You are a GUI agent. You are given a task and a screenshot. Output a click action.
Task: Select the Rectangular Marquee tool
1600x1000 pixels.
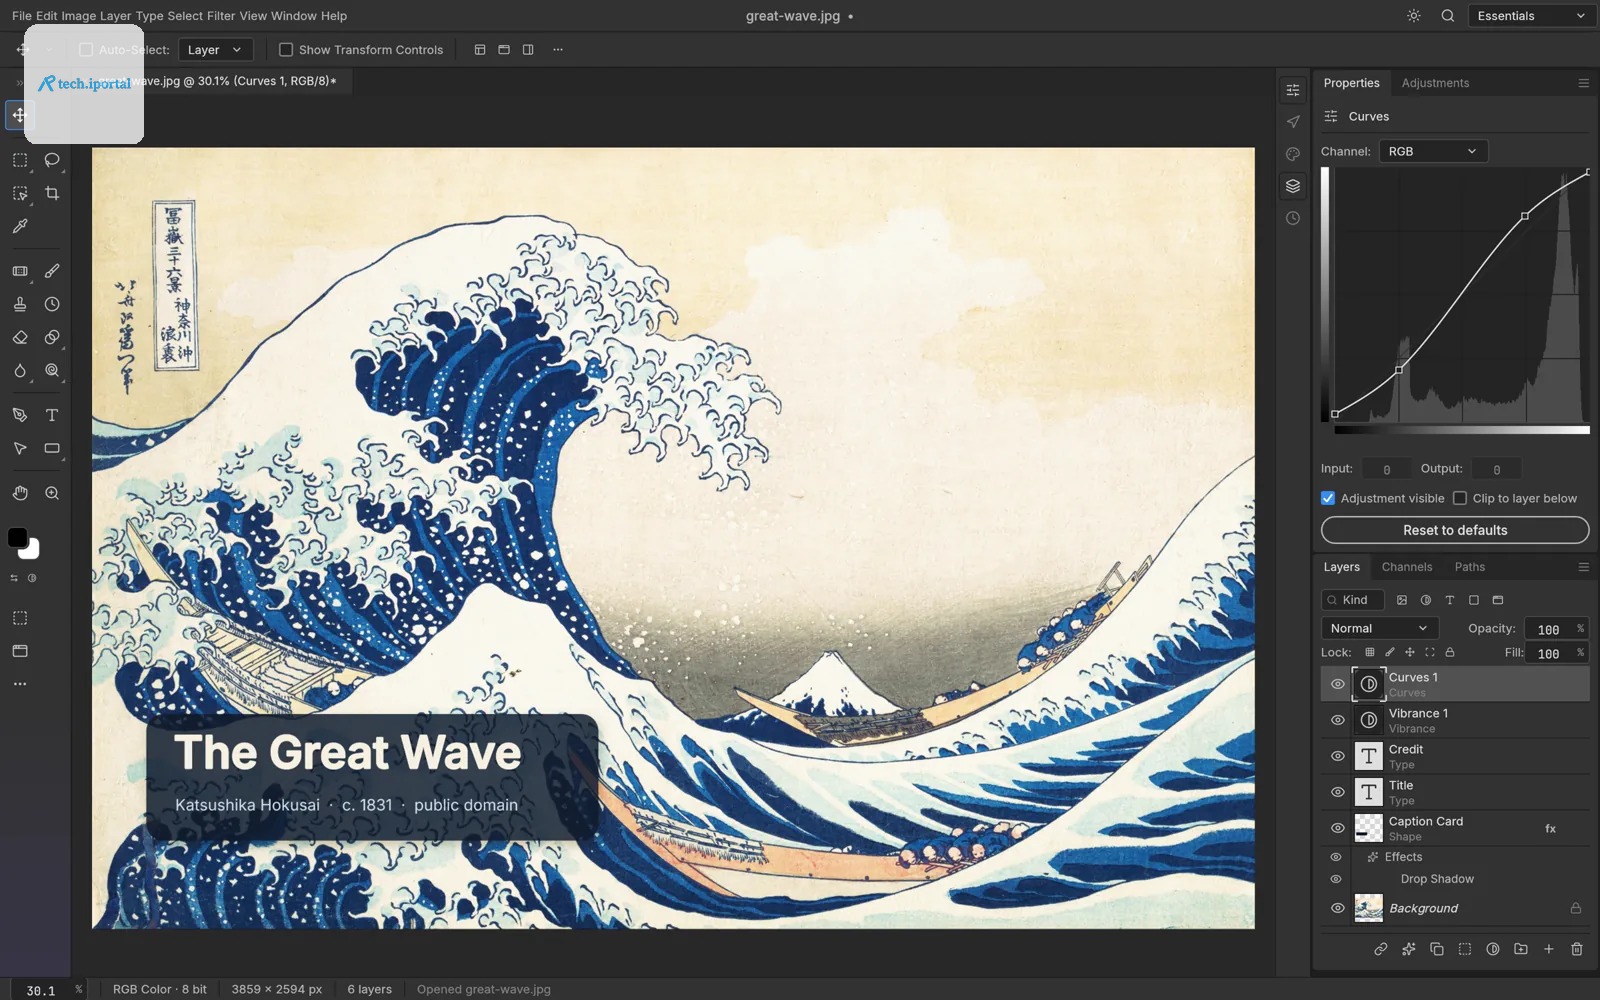coord(20,160)
